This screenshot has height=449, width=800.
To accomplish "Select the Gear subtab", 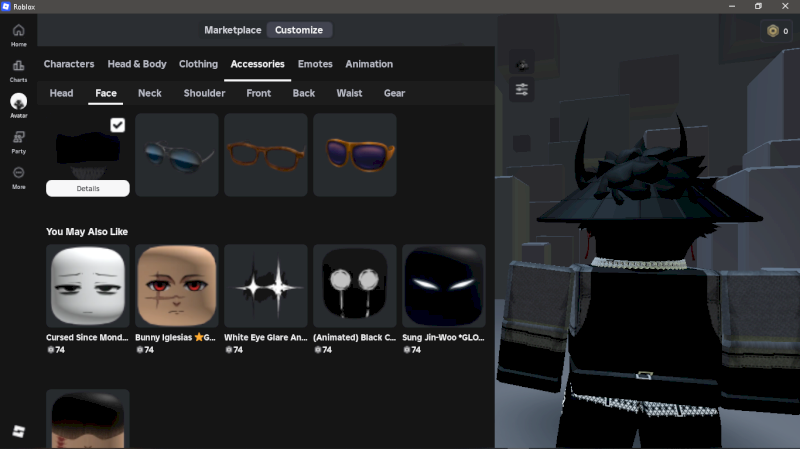I will [x=394, y=93].
